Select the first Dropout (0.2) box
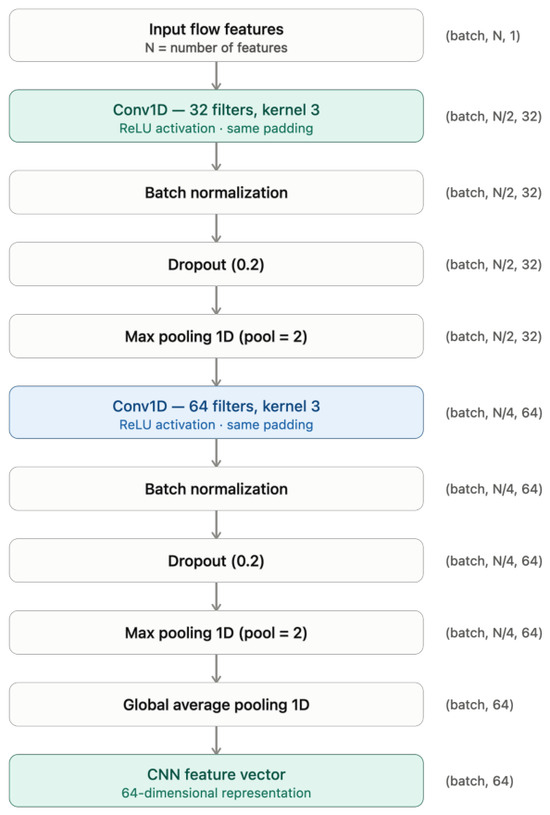550x815 pixels. click(216, 264)
